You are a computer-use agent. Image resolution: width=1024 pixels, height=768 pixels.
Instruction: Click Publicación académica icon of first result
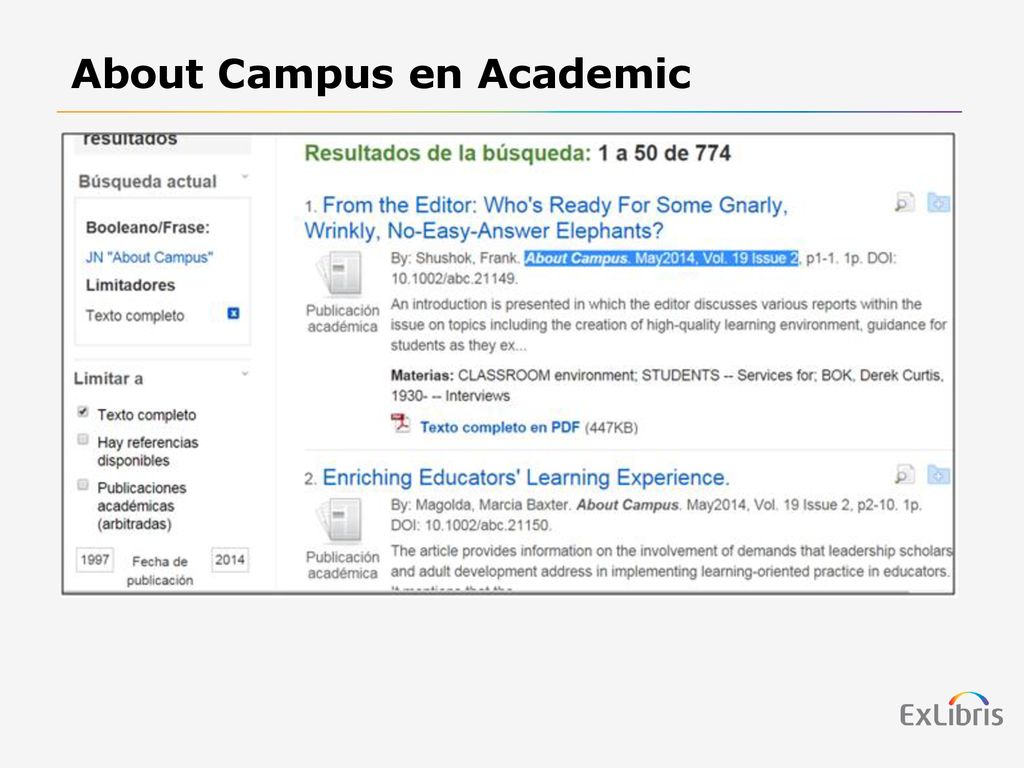340,274
